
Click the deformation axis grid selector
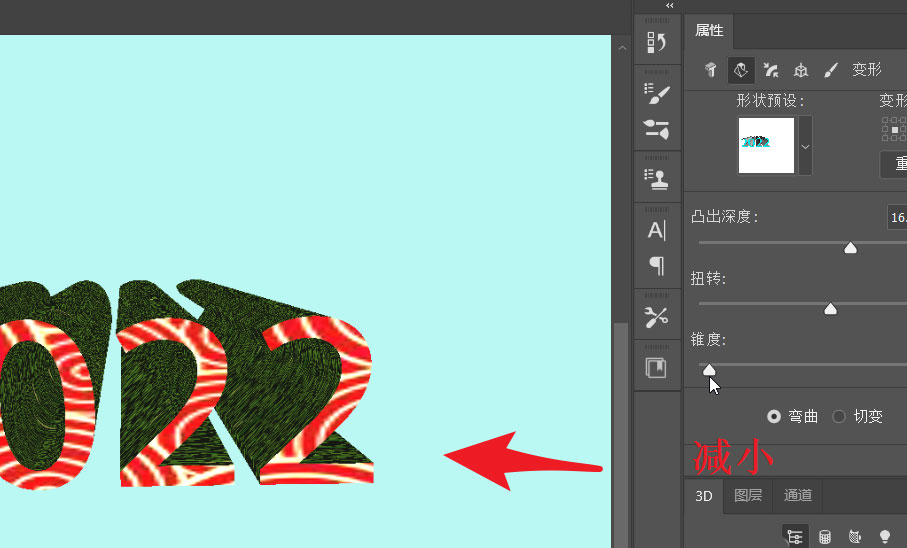[894, 129]
